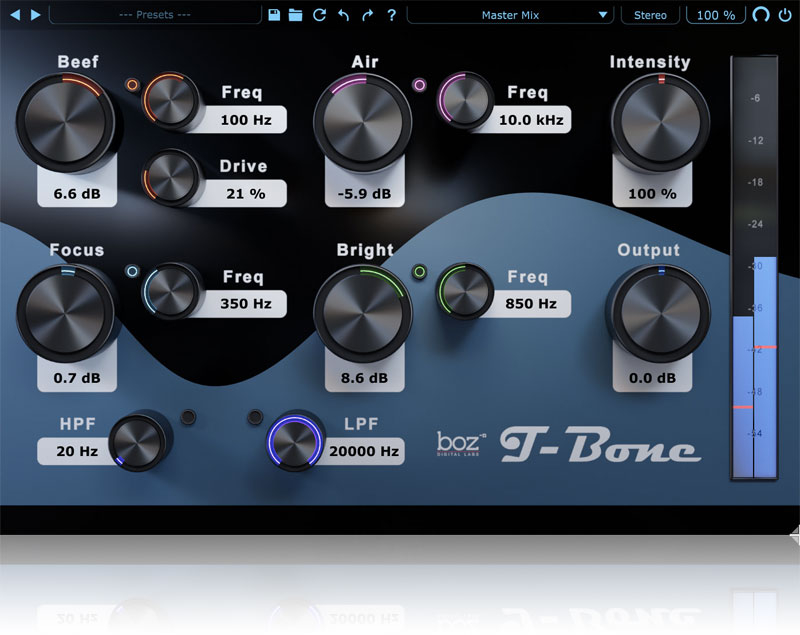The width and height of the screenshot is (800, 635).
Task: Click the save preset floppy disk icon
Action: (x=274, y=15)
